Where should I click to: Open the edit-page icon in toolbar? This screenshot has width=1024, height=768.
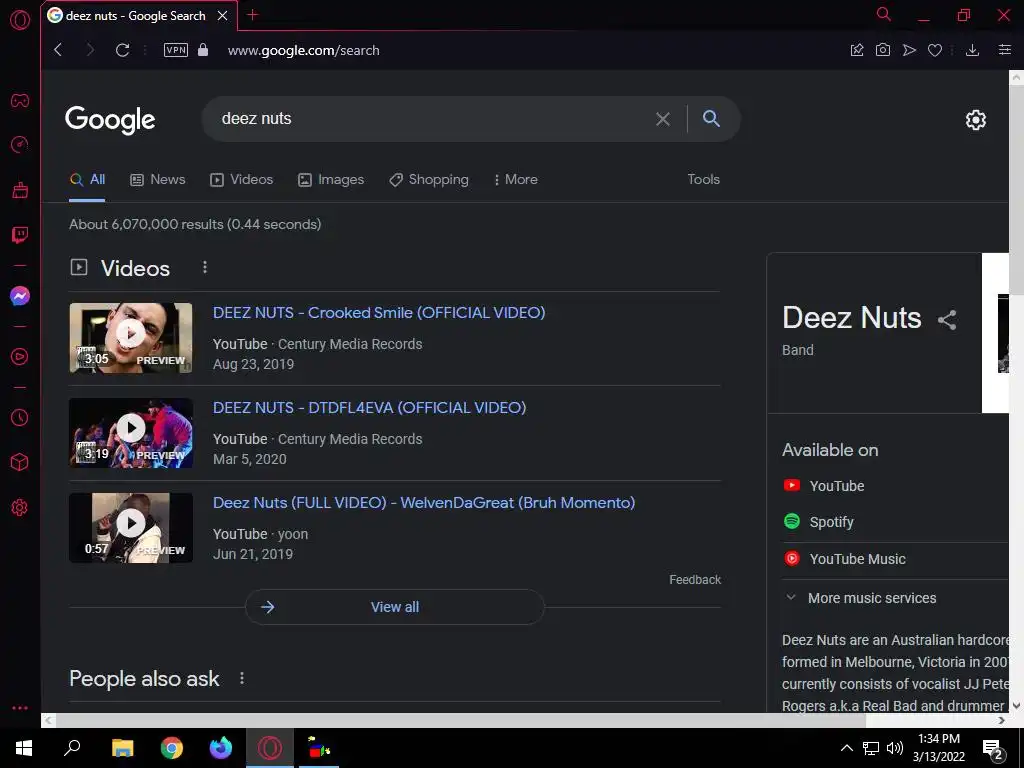(x=857, y=50)
